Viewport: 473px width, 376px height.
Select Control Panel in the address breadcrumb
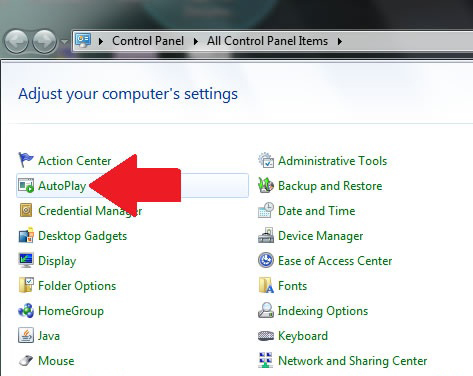click(x=148, y=41)
